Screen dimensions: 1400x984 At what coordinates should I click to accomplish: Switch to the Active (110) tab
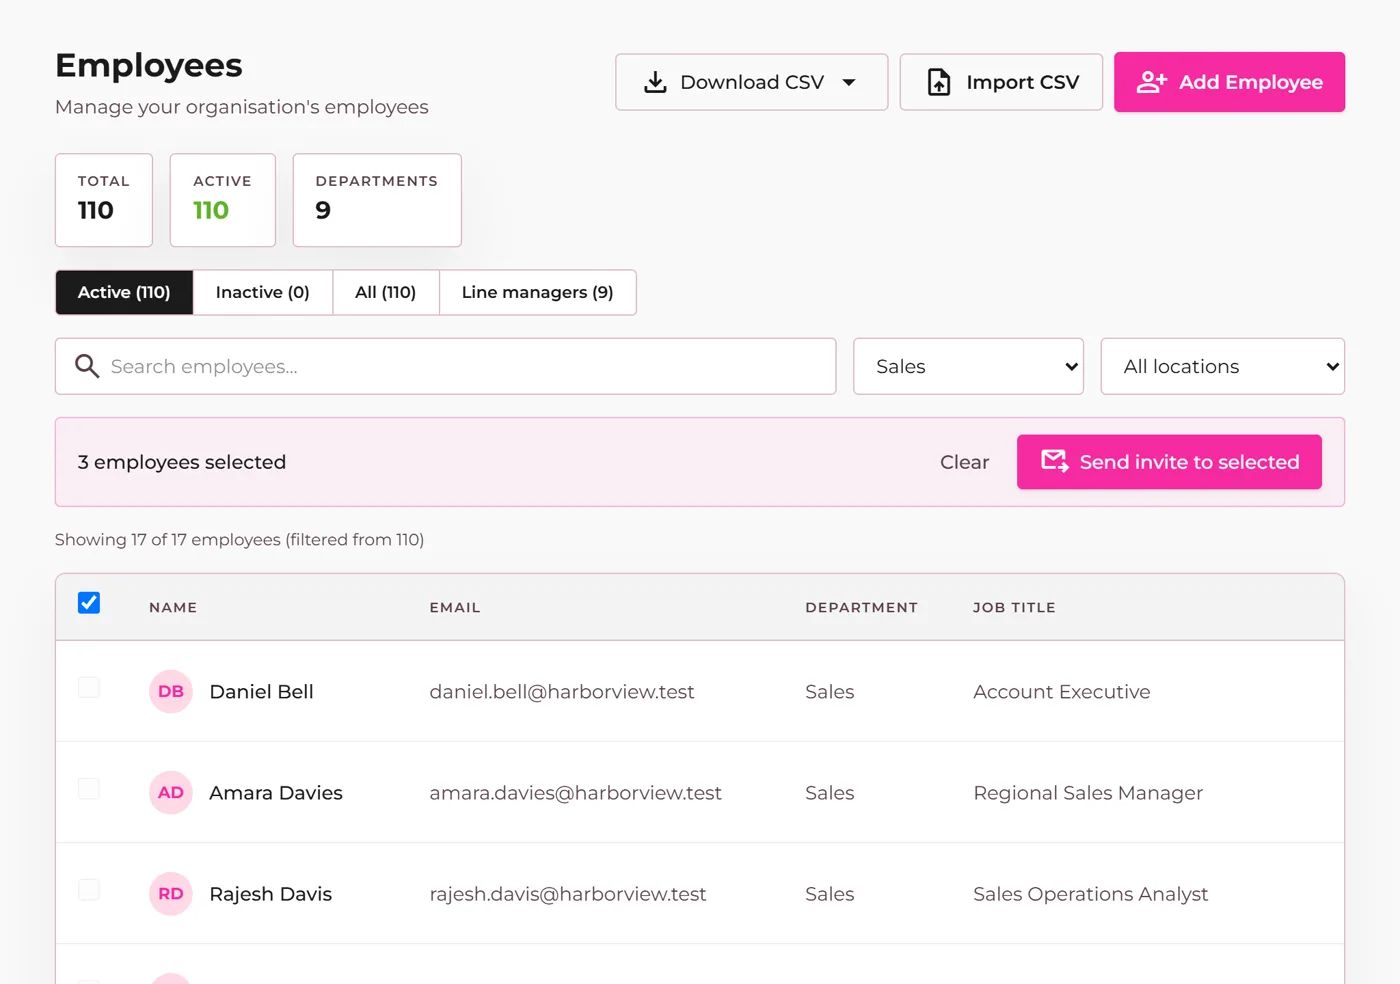coord(124,292)
